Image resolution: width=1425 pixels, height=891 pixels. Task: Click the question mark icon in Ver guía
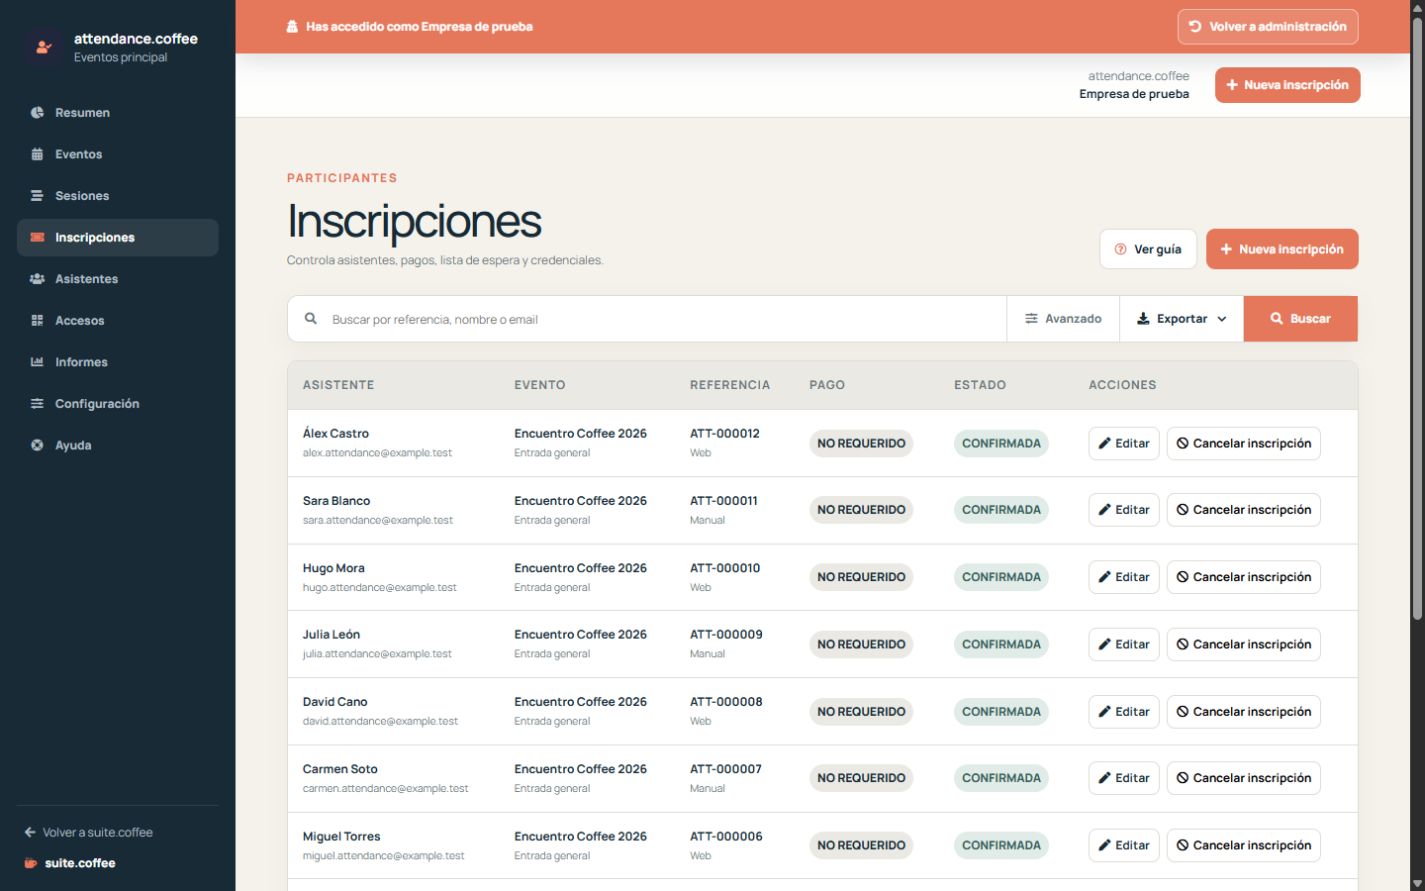tap(1120, 249)
